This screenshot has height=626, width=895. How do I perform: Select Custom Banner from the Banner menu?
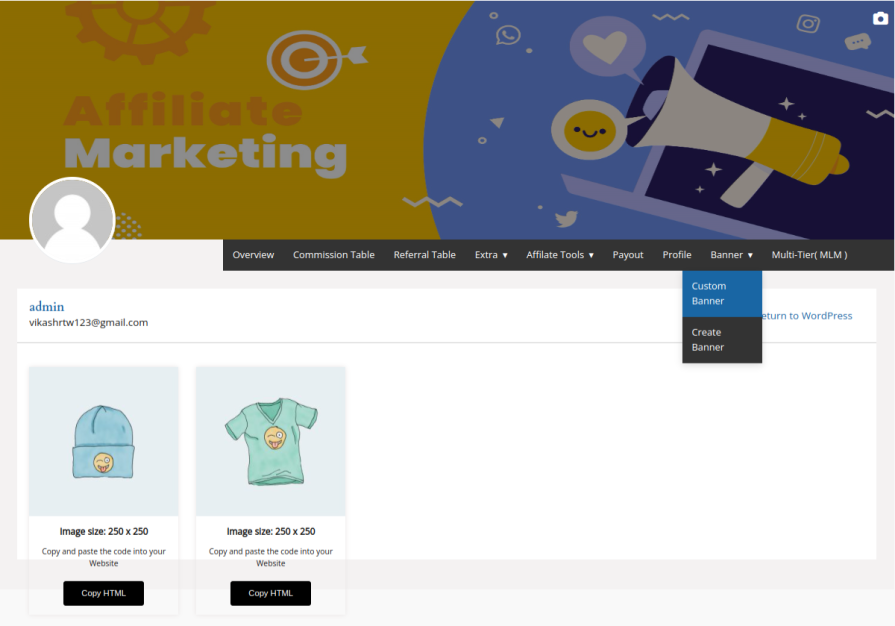[721, 293]
